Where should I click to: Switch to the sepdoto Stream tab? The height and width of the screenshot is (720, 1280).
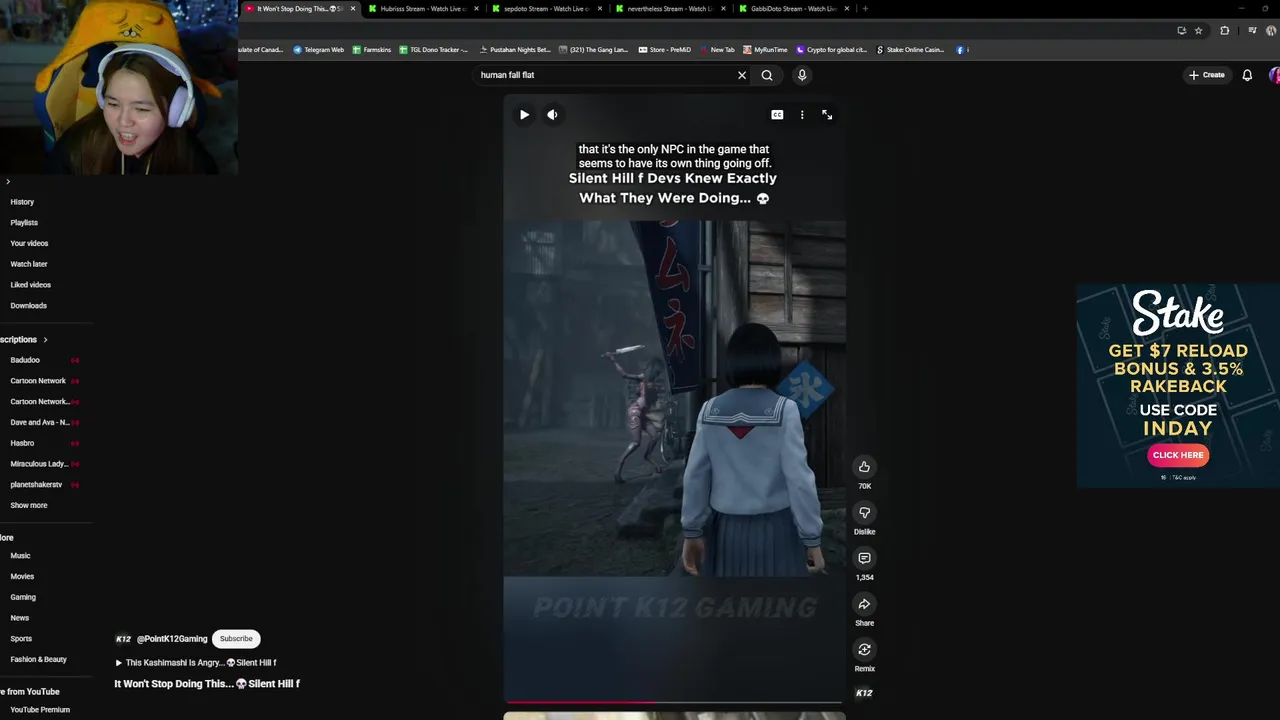[x=545, y=9]
